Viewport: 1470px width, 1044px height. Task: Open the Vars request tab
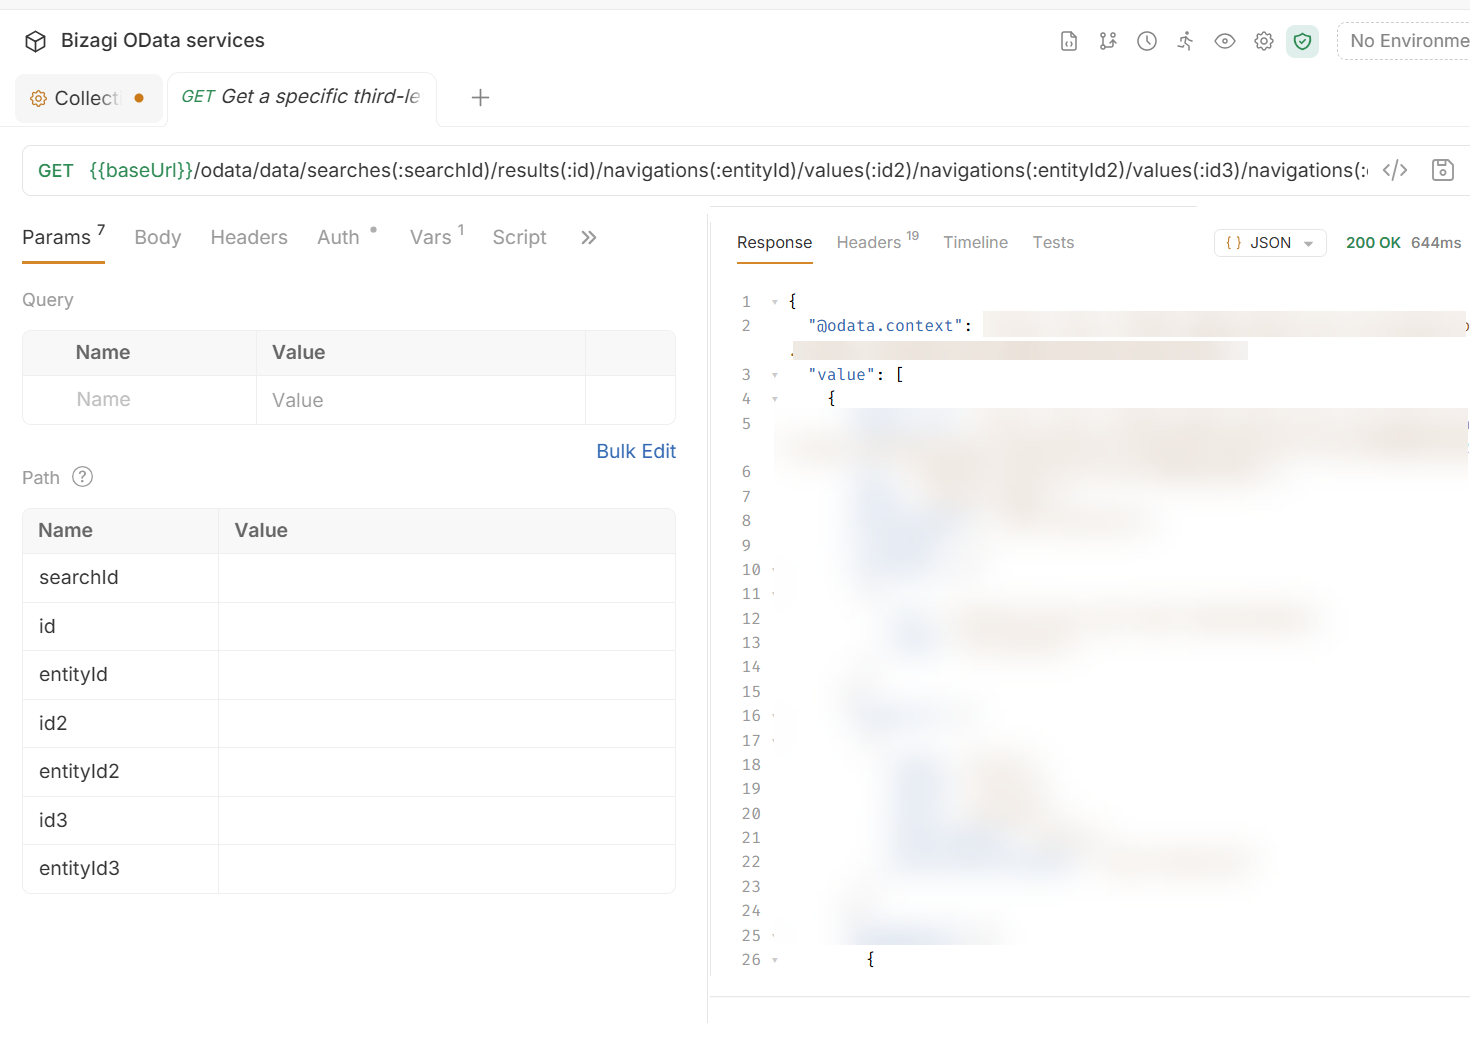(437, 237)
